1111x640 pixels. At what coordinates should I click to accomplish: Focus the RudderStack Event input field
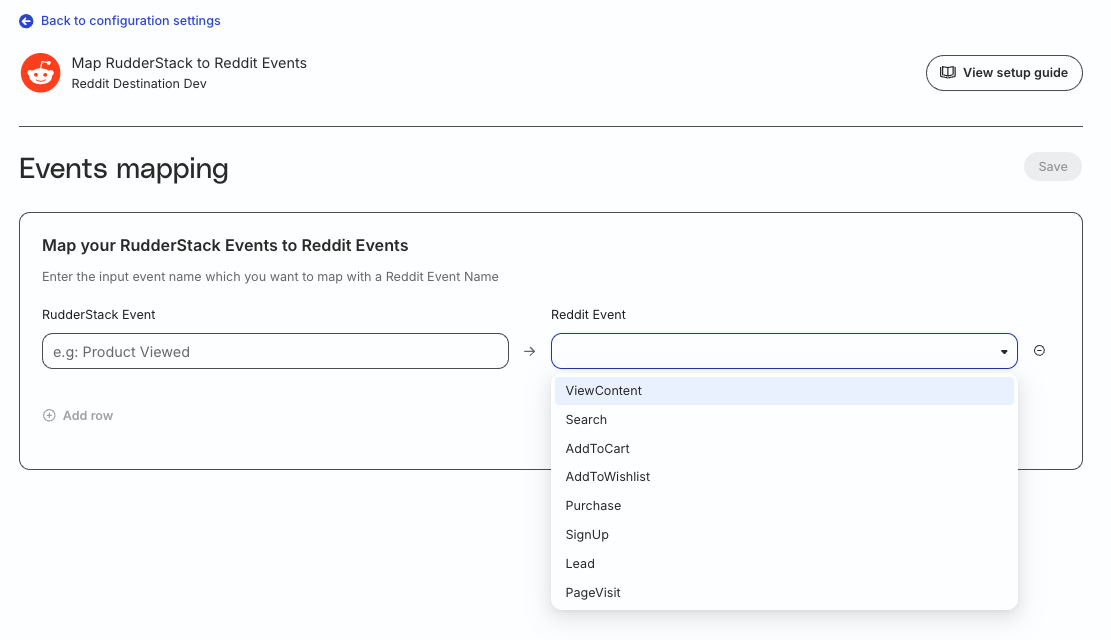276,352
